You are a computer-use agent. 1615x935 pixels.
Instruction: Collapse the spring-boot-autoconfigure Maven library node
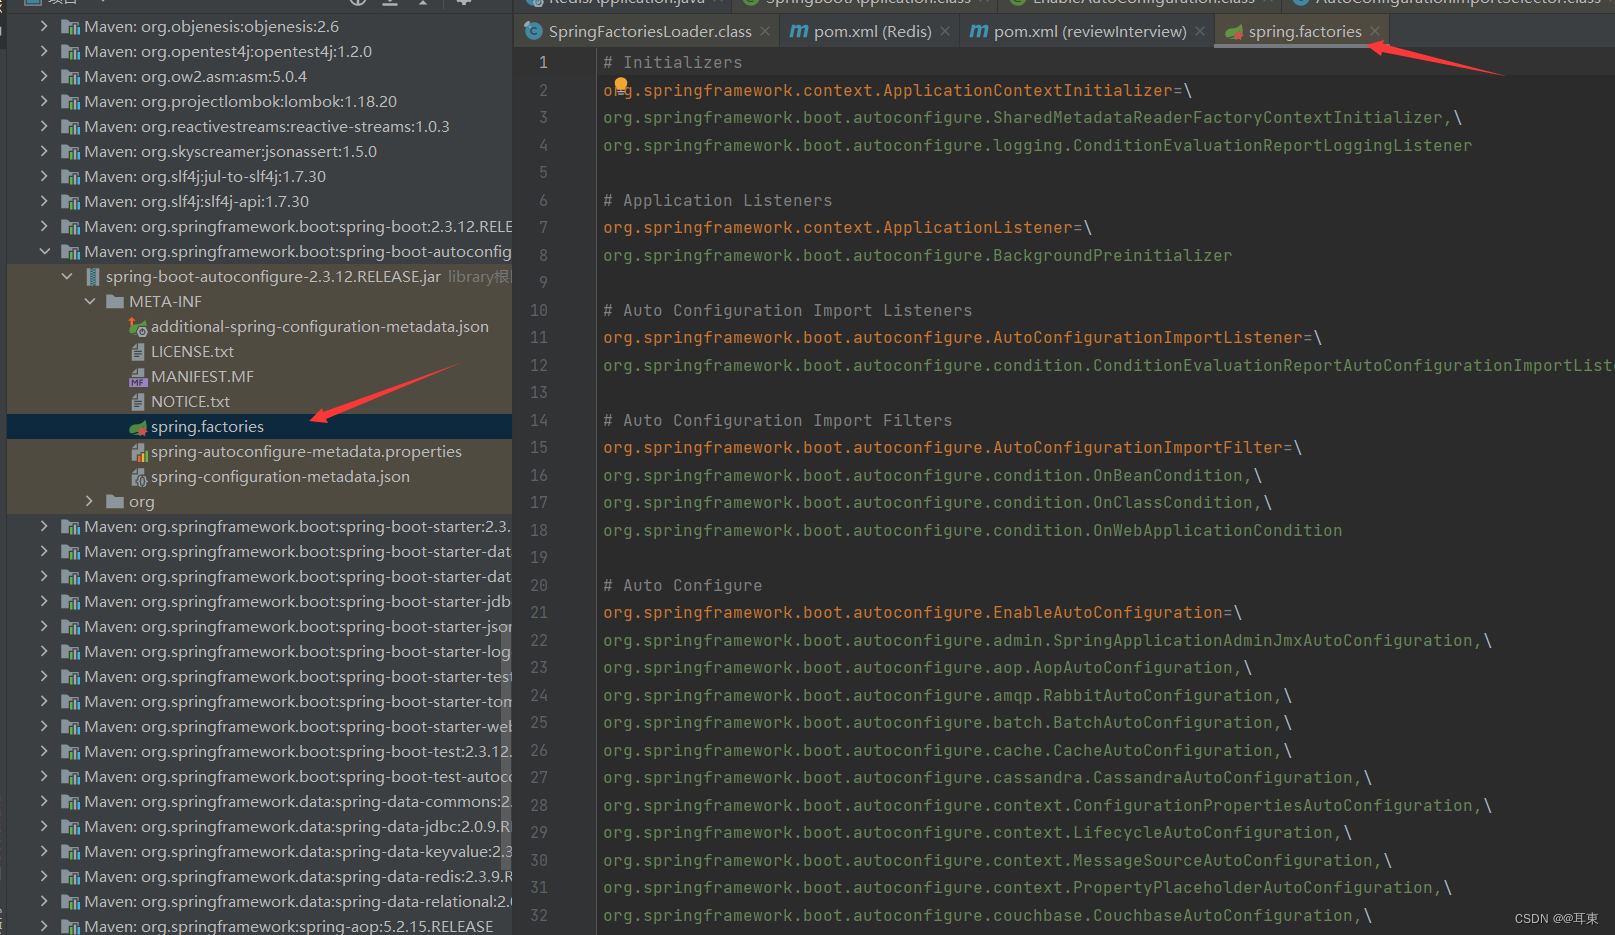(x=44, y=251)
